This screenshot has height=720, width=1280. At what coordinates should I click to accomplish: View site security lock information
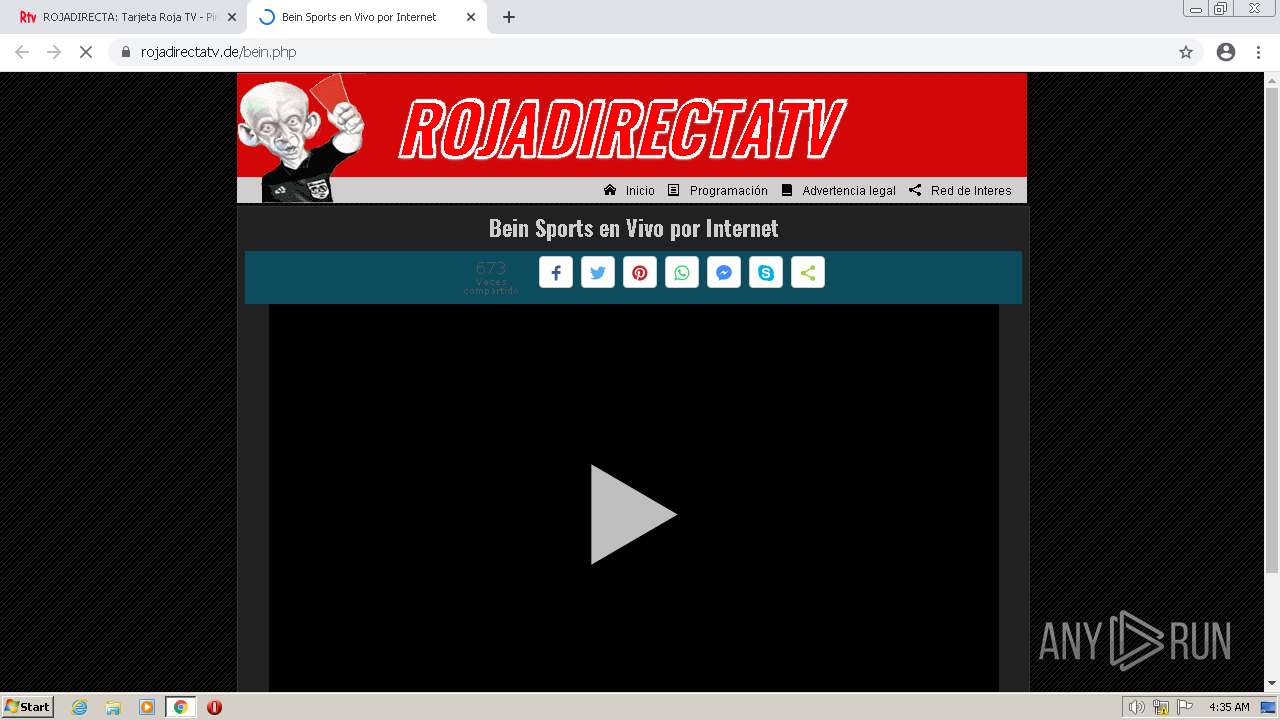tap(126, 52)
